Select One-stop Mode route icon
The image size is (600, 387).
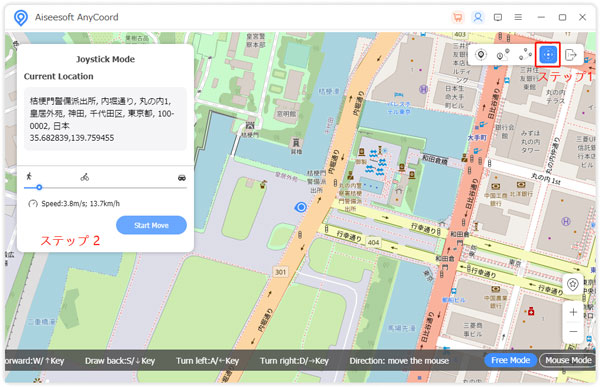pos(503,55)
